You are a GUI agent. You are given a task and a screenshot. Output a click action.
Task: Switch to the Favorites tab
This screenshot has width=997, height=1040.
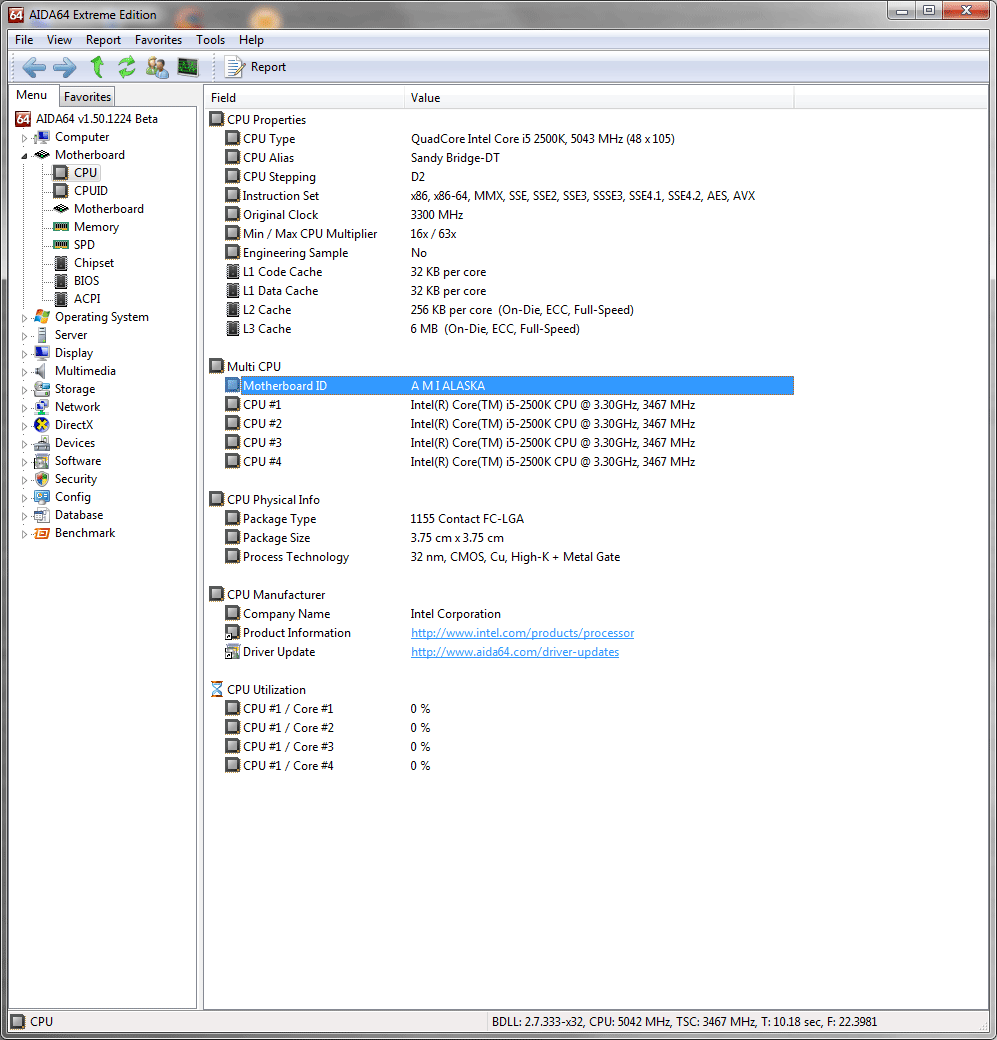click(88, 97)
